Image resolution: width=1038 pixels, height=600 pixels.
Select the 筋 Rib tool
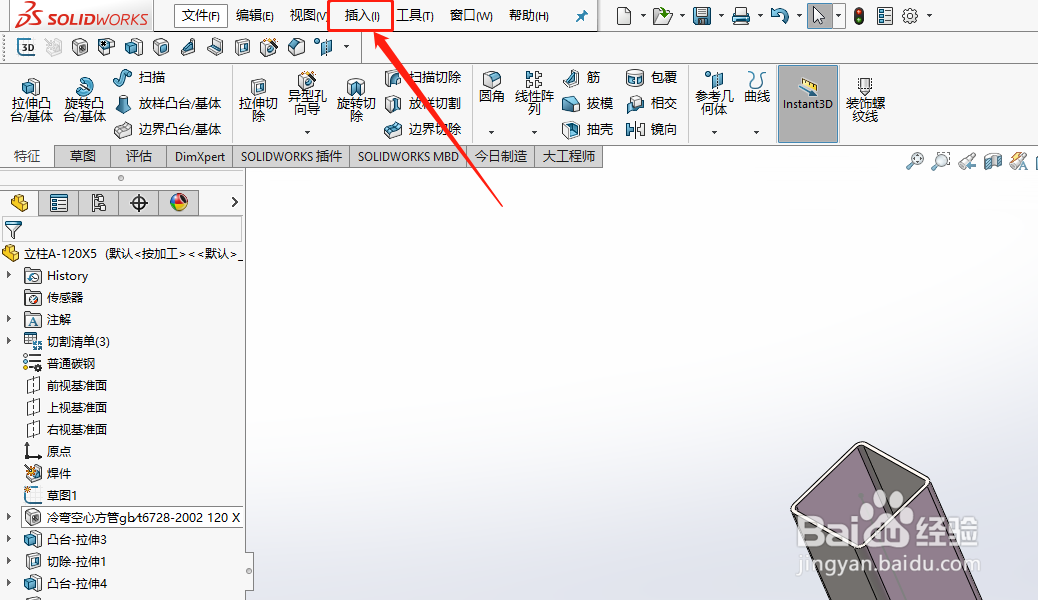(x=582, y=77)
